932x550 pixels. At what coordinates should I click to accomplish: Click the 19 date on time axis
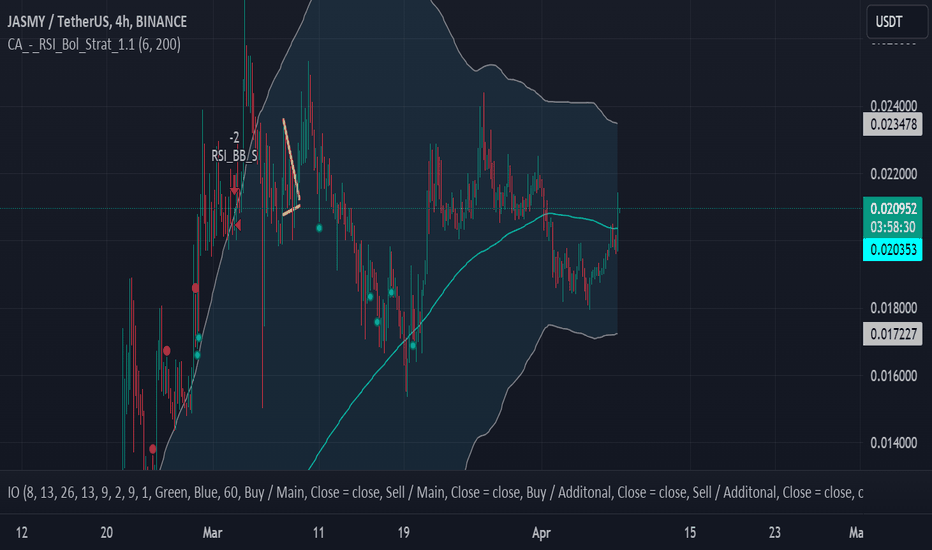coord(404,533)
